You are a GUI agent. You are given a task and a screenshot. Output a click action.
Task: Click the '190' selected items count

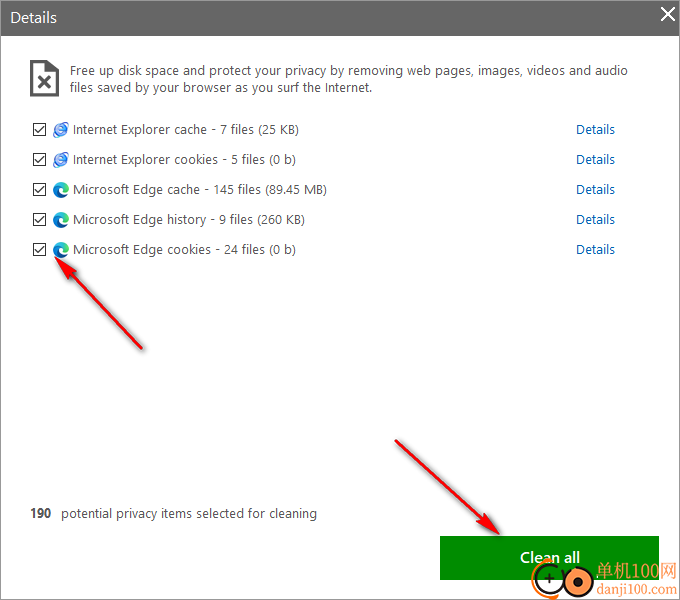point(40,513)
